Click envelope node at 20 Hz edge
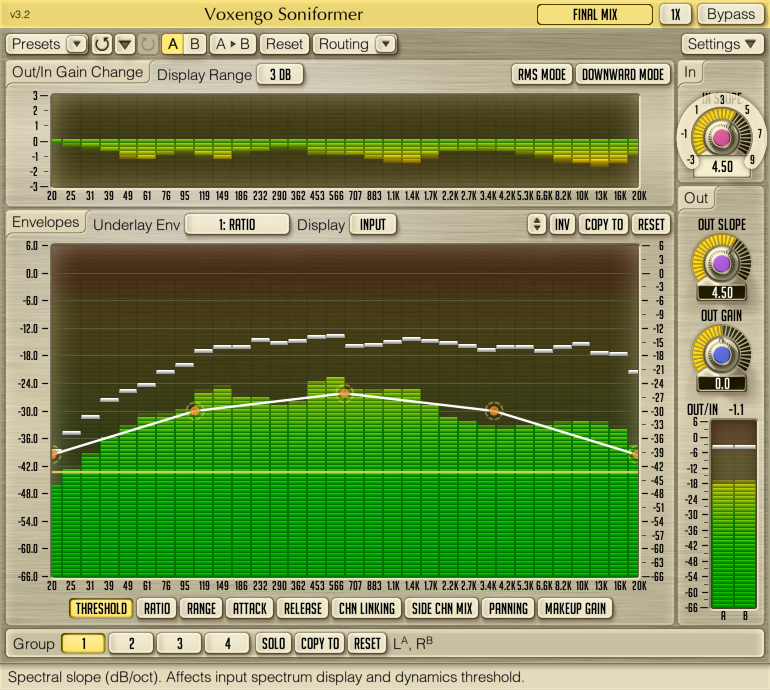This screenshot has width=770, height=690. coord(54,454)
